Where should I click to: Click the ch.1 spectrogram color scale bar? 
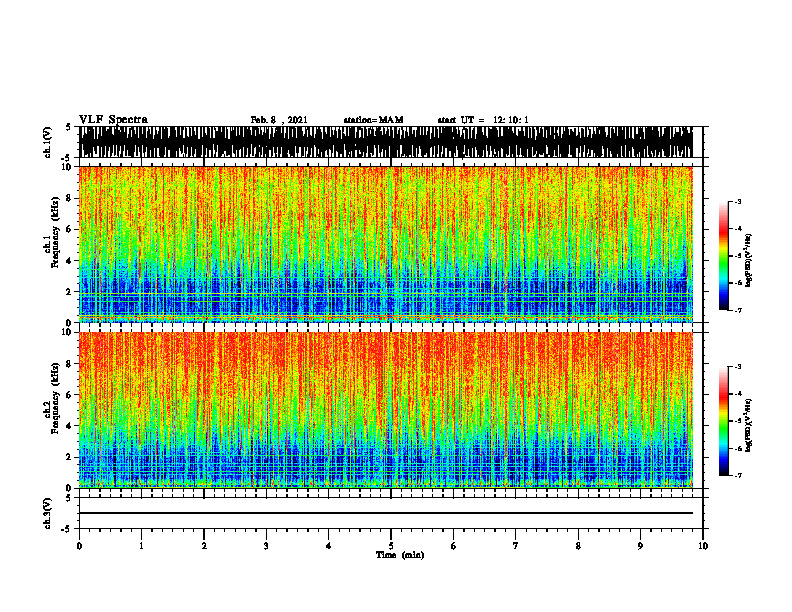723,256
